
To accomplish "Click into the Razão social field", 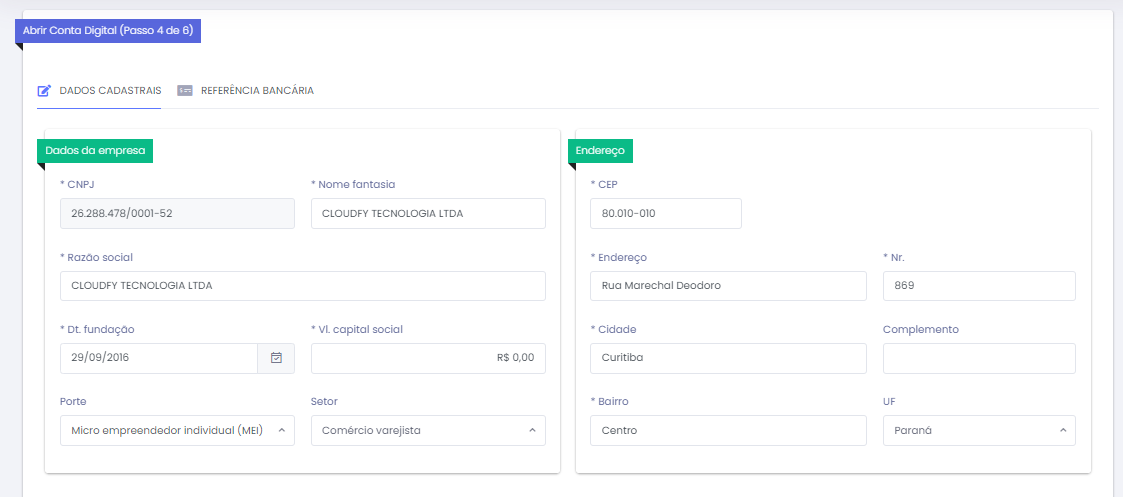I will point(302,286).
